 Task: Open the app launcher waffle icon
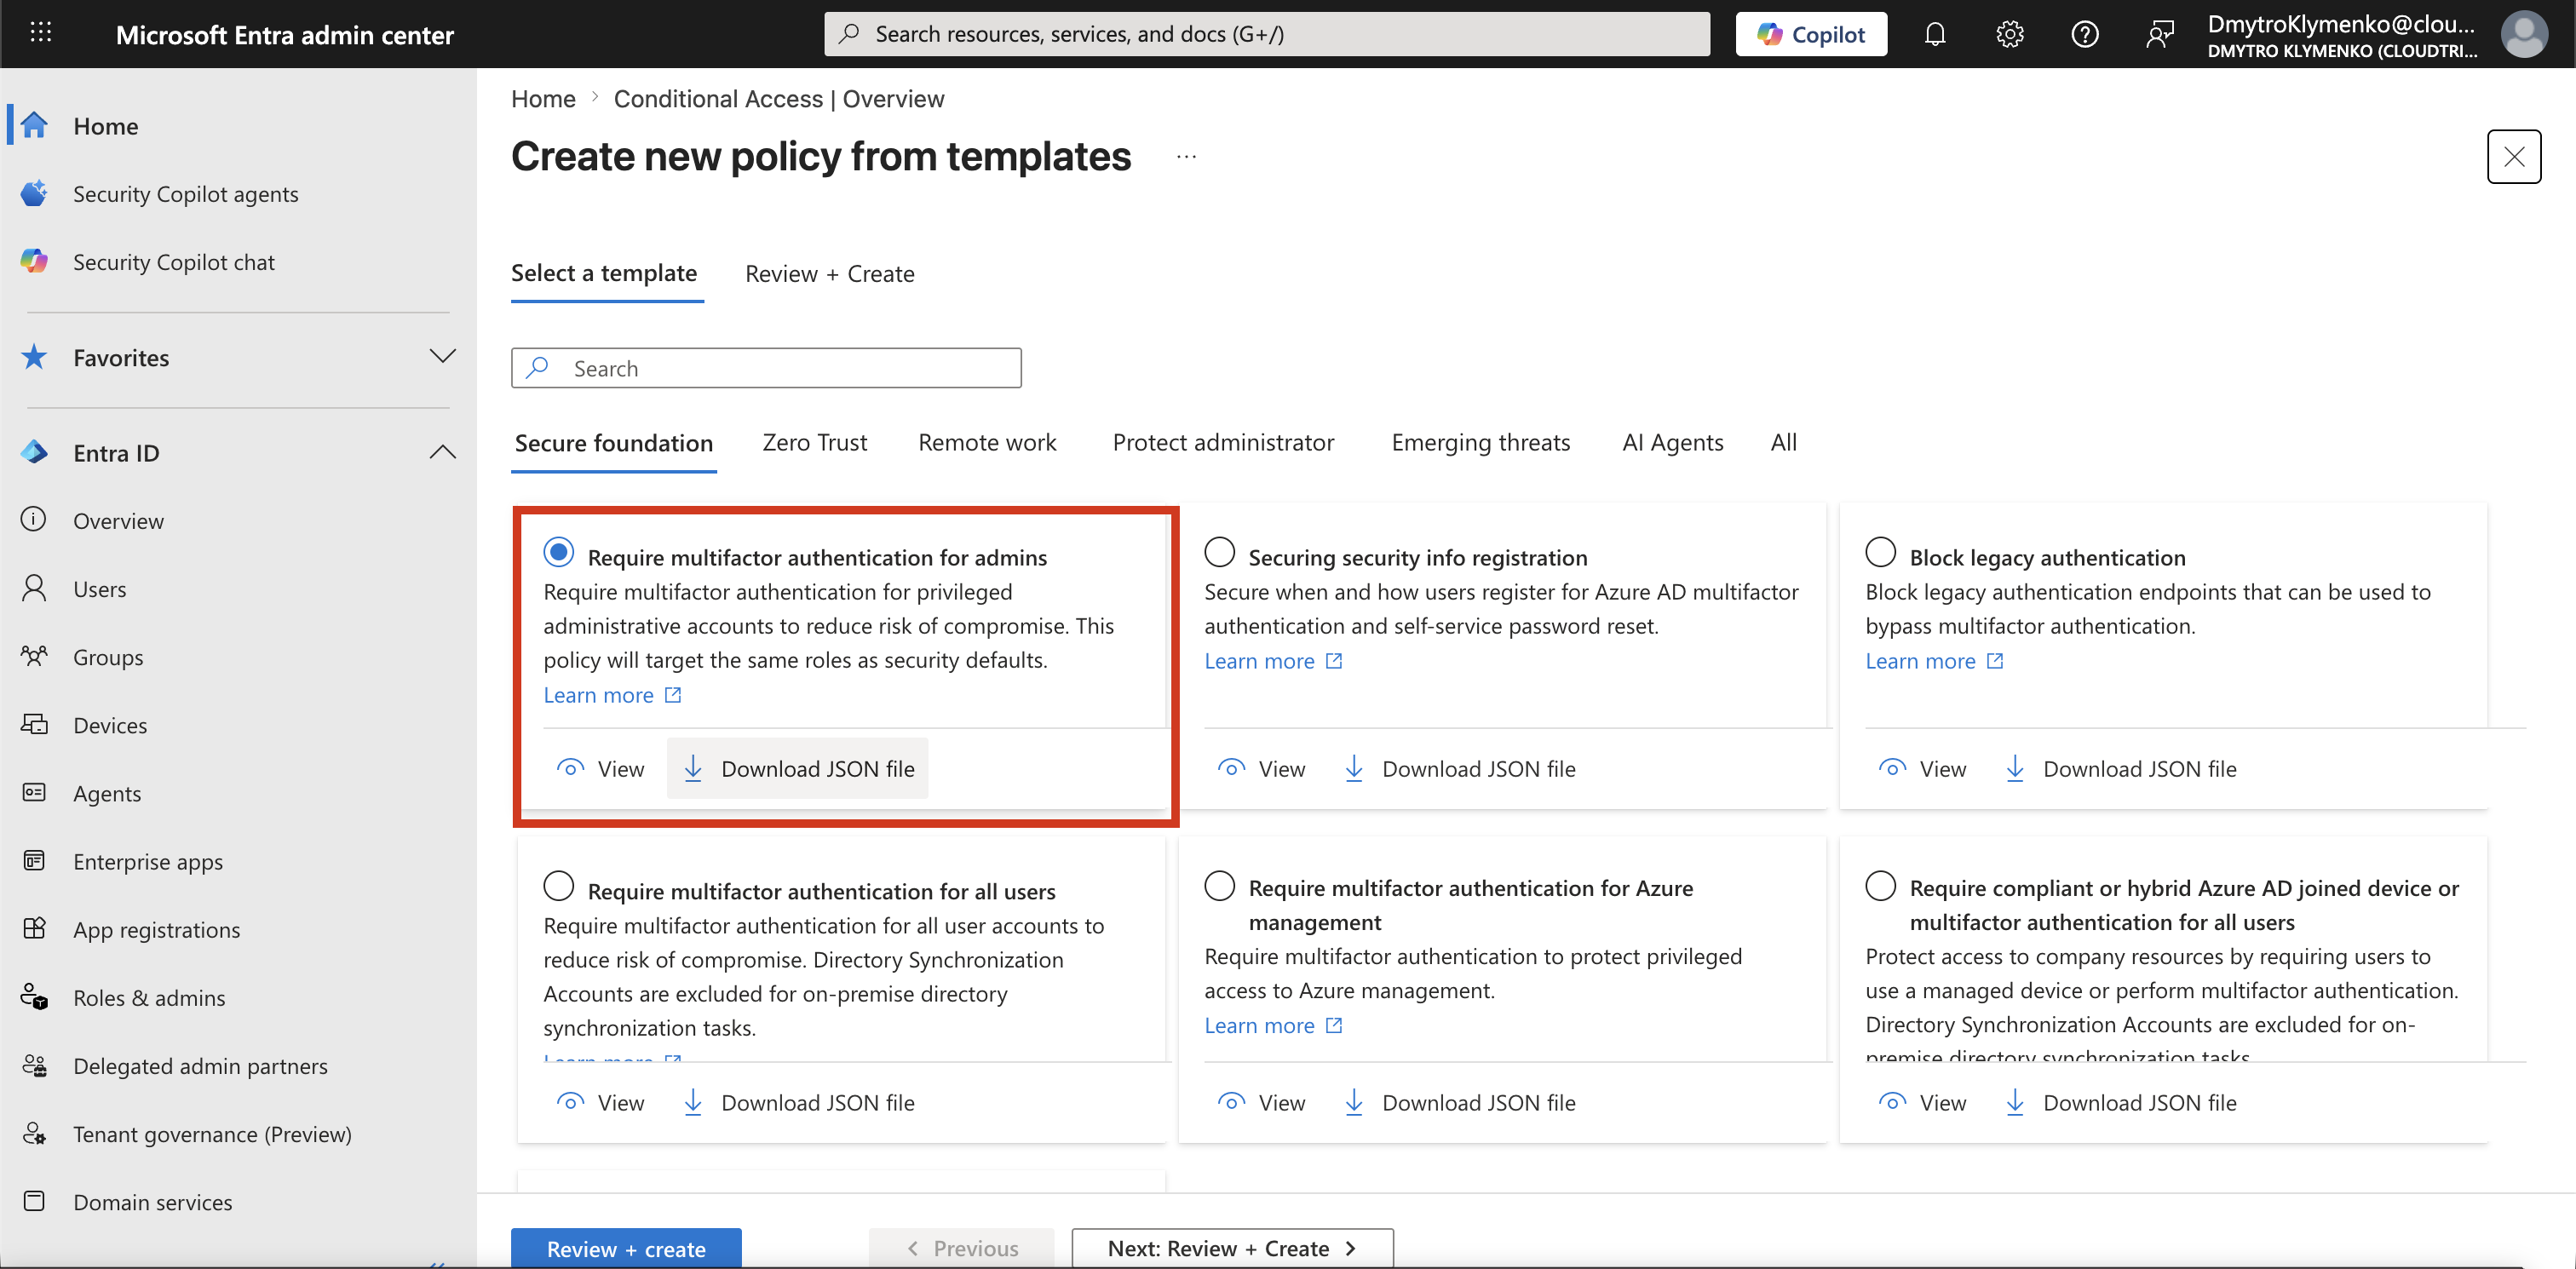[x=40, y=33]
